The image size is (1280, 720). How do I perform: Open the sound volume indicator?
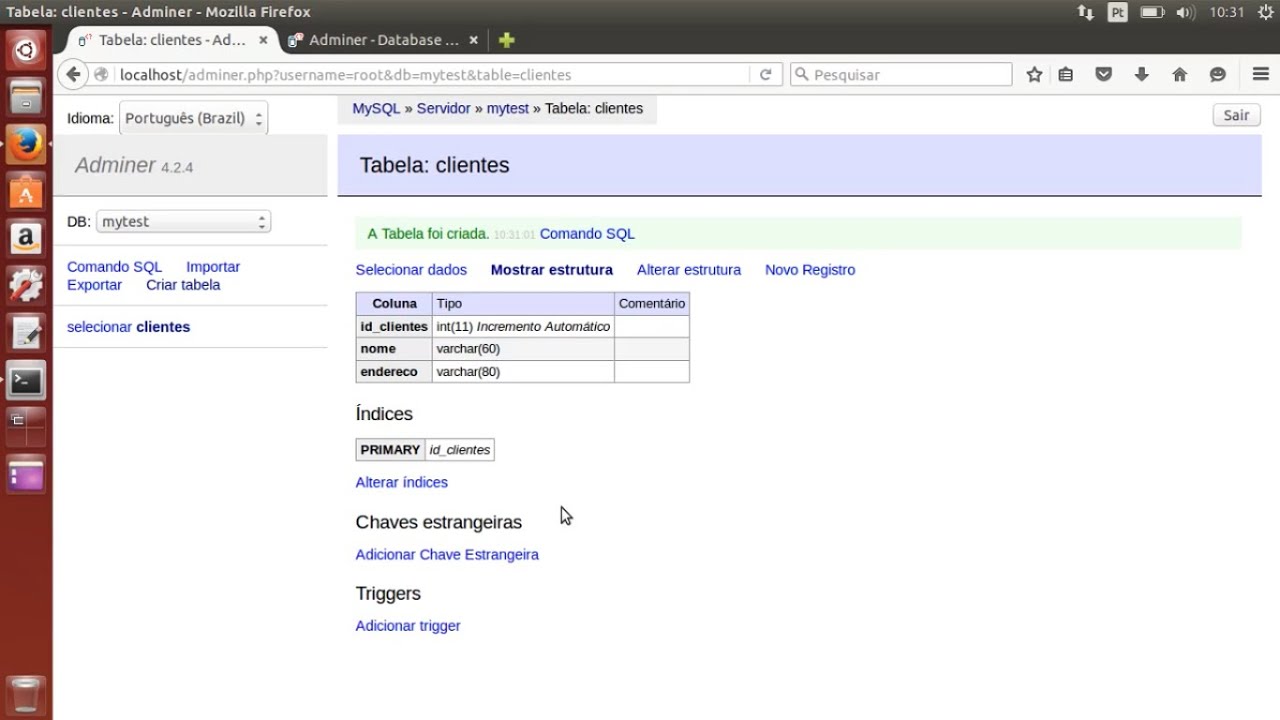pos(1186,12)
